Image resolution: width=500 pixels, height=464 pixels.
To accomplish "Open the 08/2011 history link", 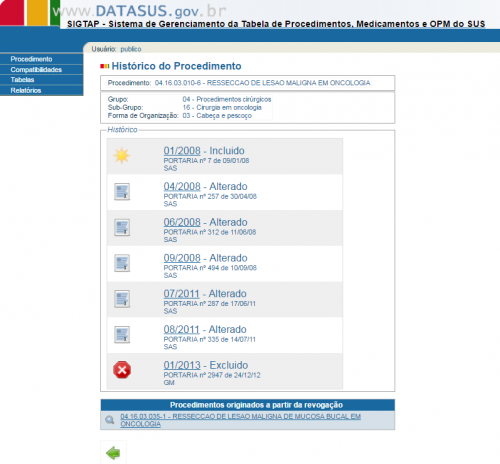I will (181, 329).
